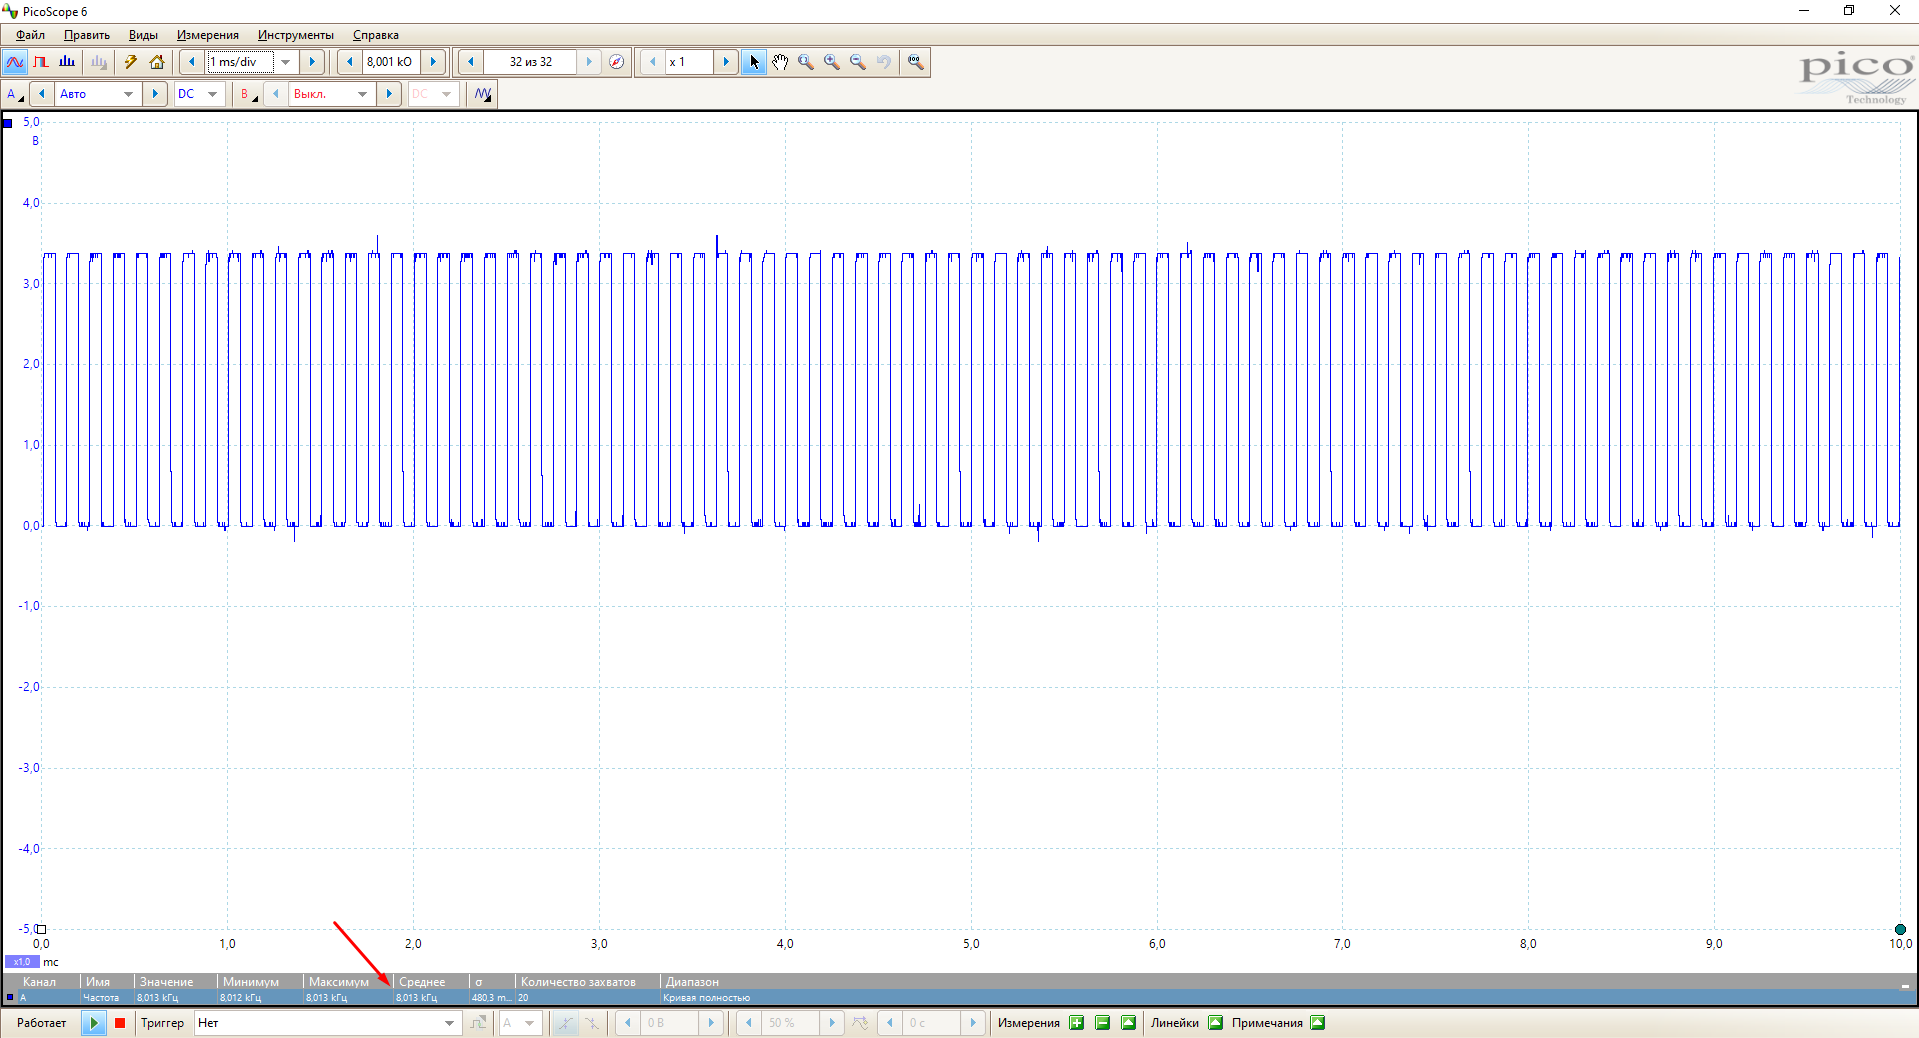1919x1038 pixels.
Task: Select the arrow pointer tool
Action: tap(754, 62)
